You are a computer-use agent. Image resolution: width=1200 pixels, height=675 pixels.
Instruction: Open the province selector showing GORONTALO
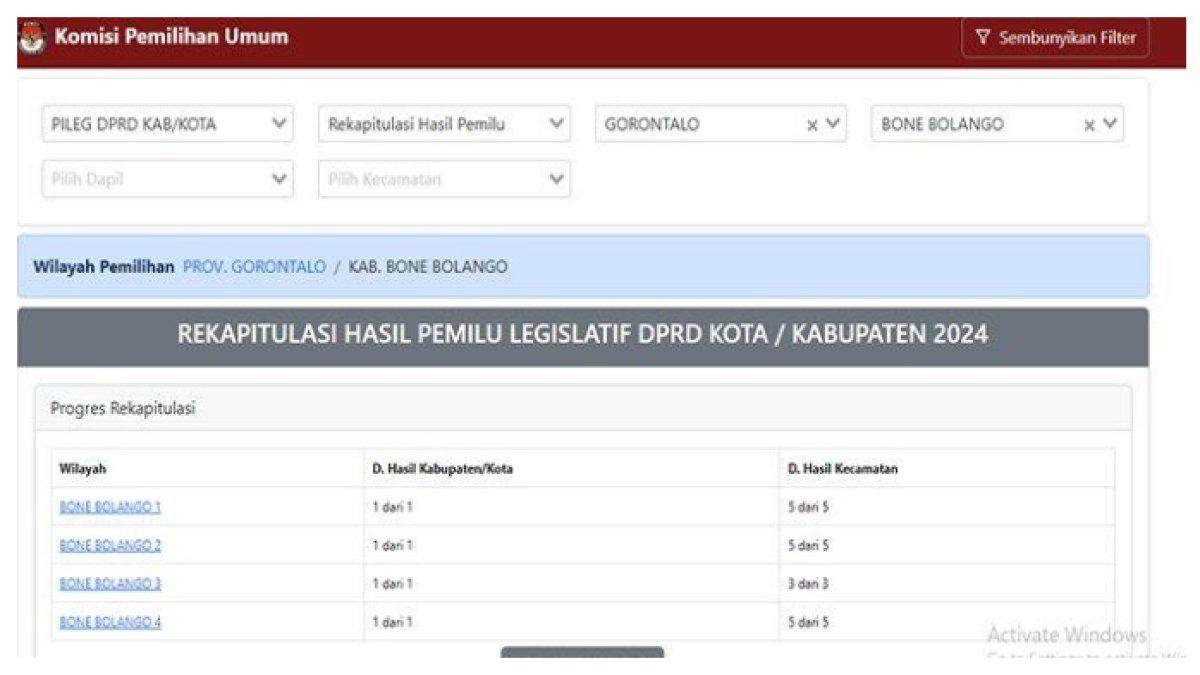(700, 124)
